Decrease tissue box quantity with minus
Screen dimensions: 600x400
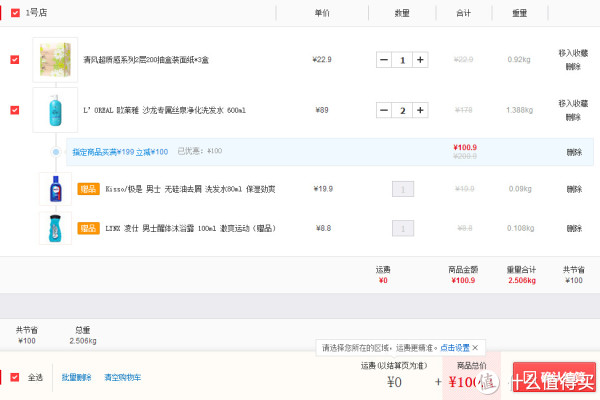pyautogui.click(x=384, y=60)
